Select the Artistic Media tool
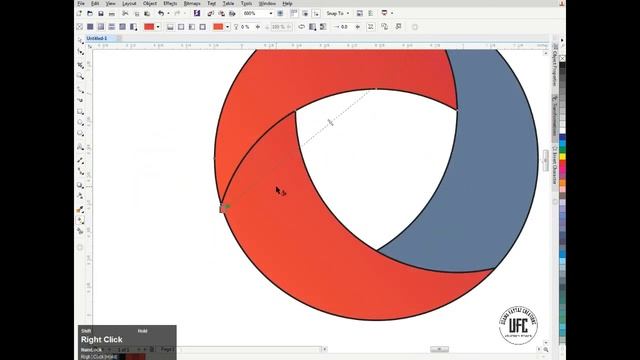 80,100
